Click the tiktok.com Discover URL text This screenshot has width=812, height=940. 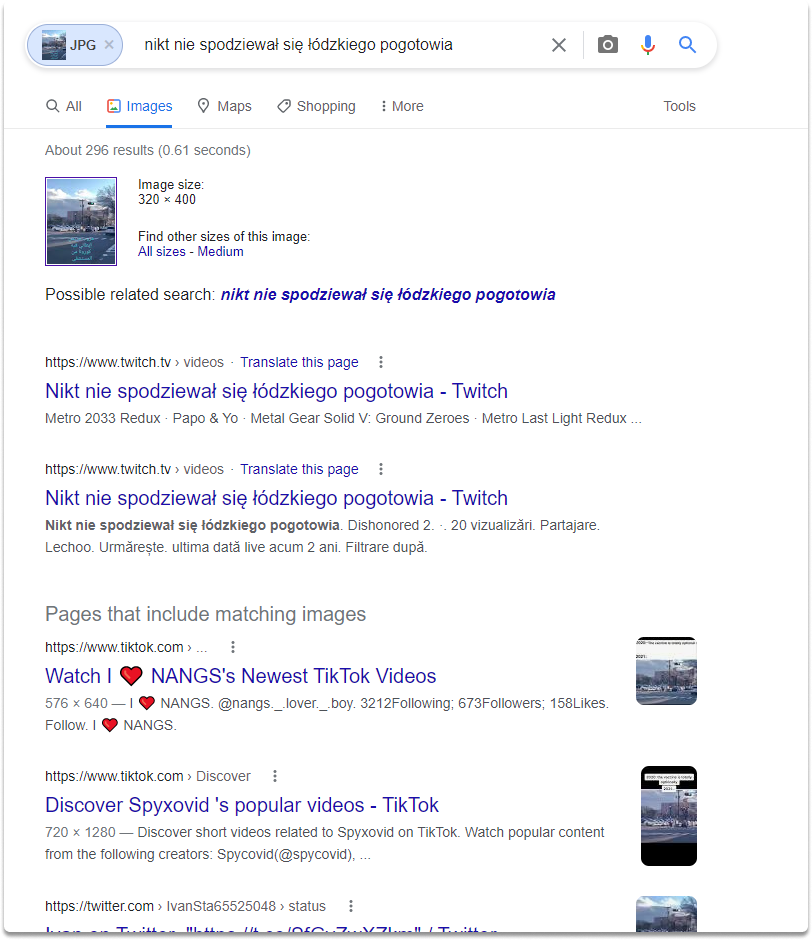(148, 776)
